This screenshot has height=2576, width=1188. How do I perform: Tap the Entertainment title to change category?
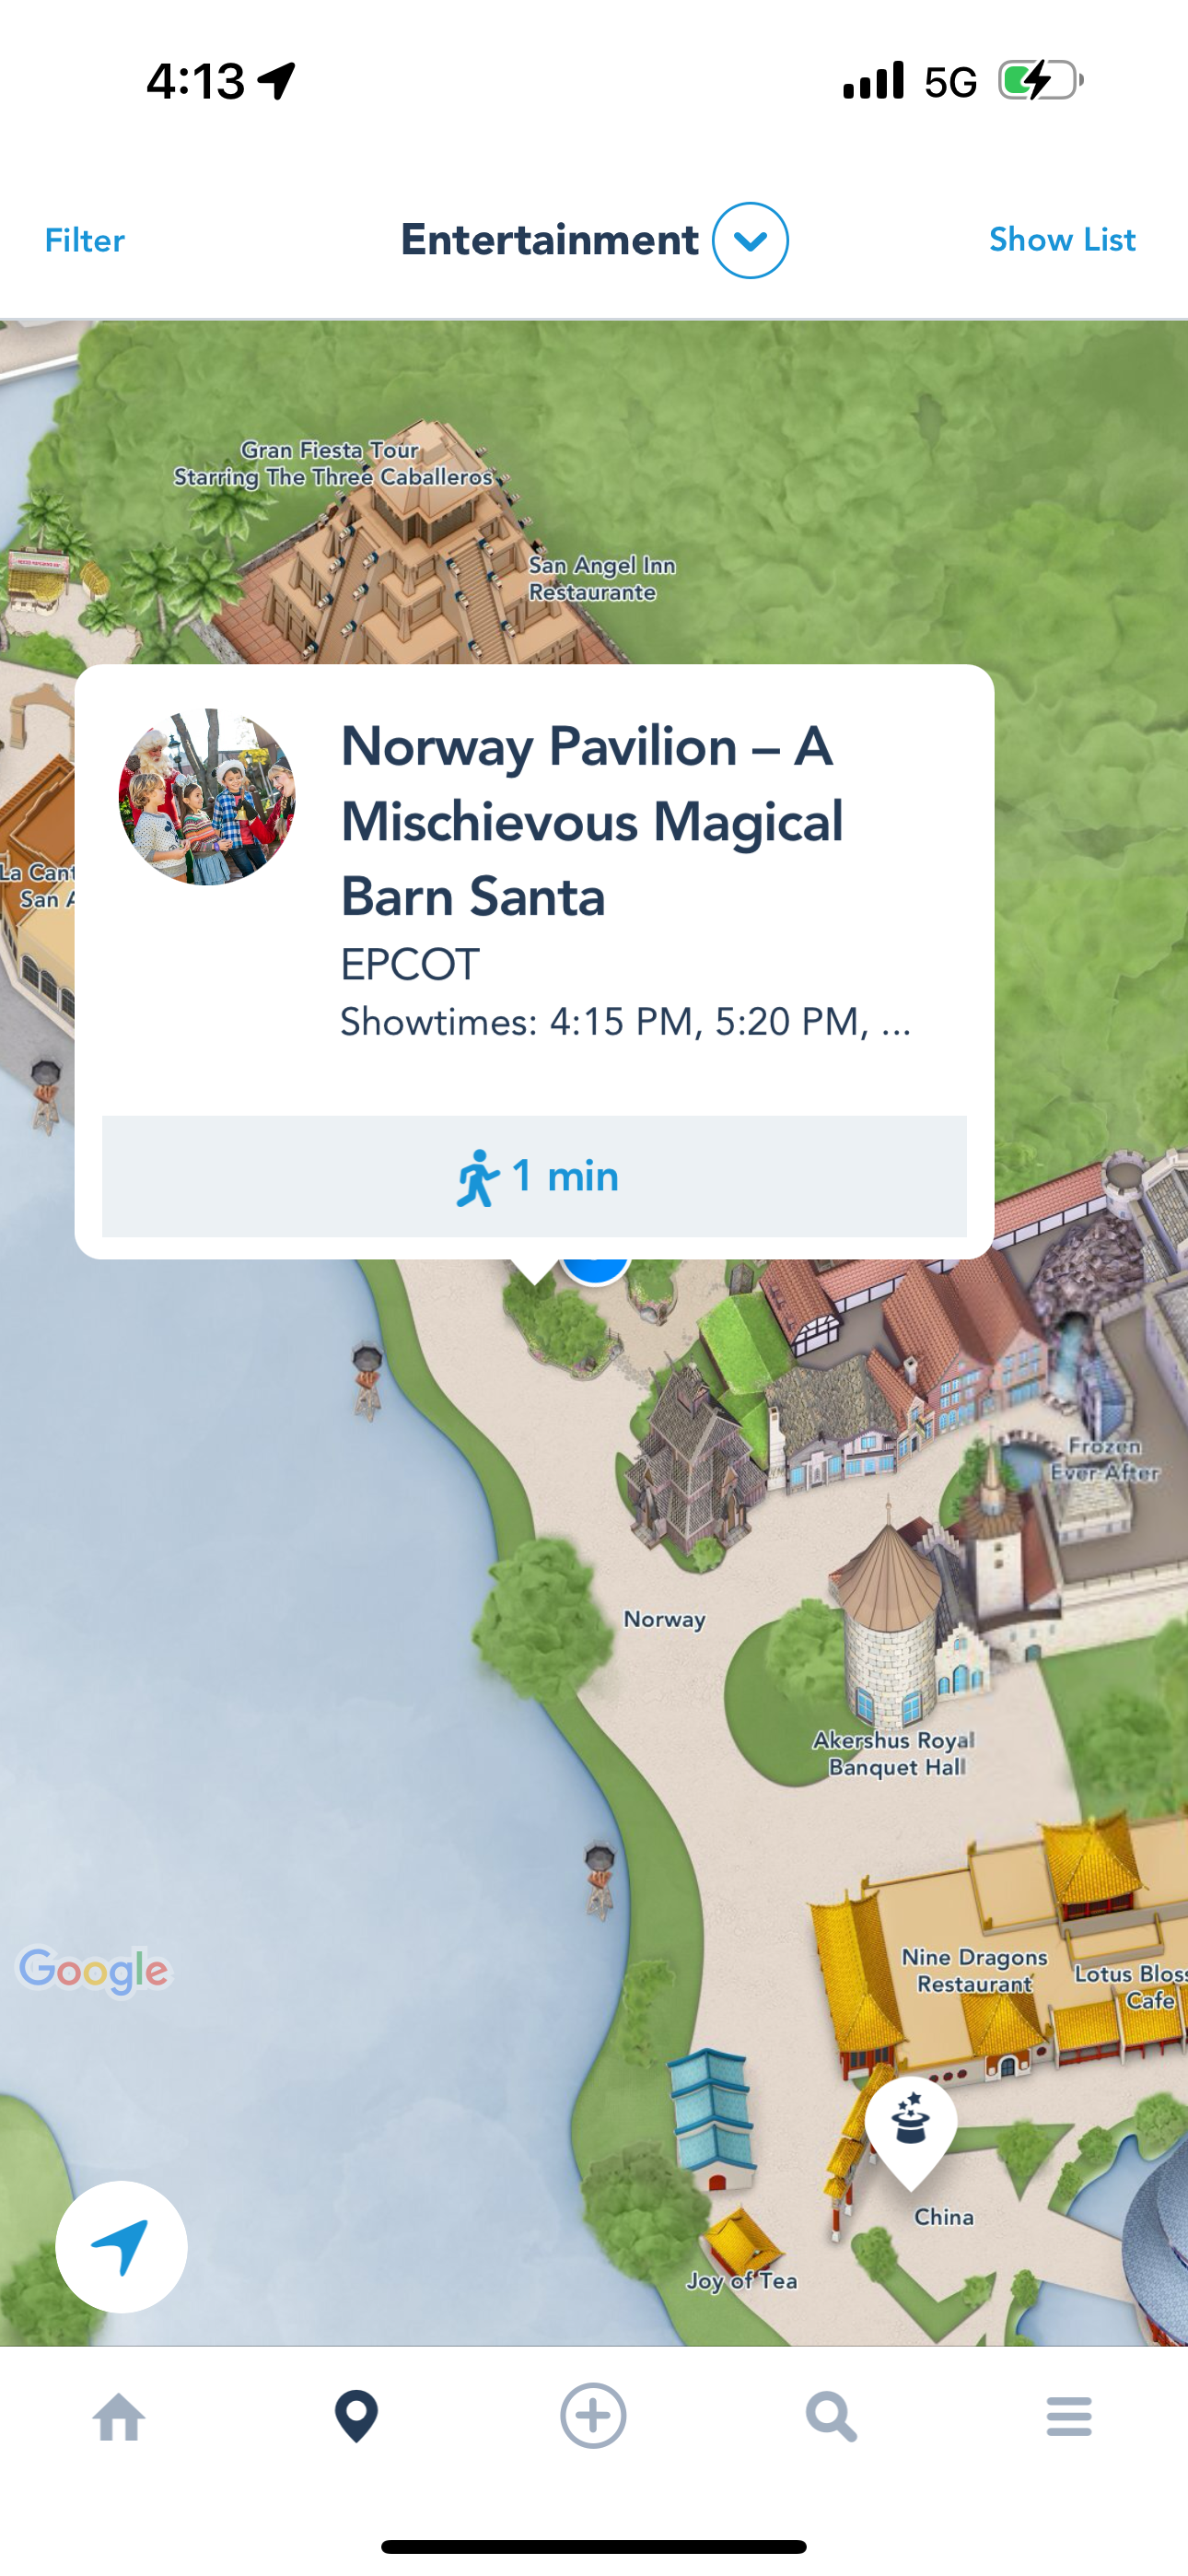point(549,240)
